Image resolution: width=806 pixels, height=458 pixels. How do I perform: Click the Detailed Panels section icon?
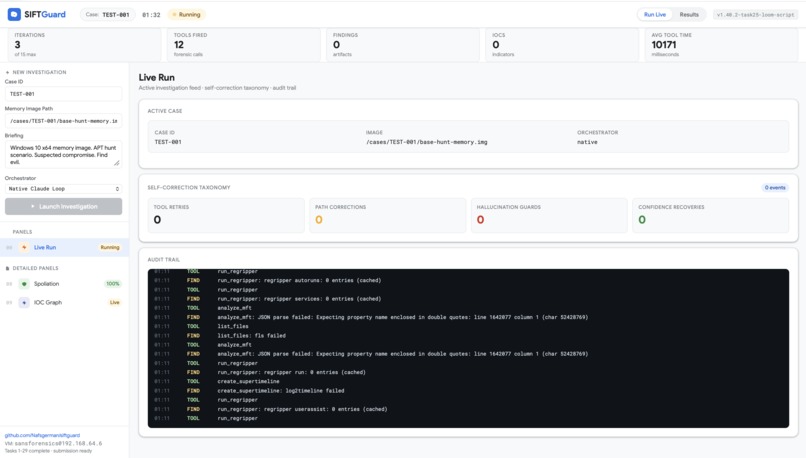7,268
